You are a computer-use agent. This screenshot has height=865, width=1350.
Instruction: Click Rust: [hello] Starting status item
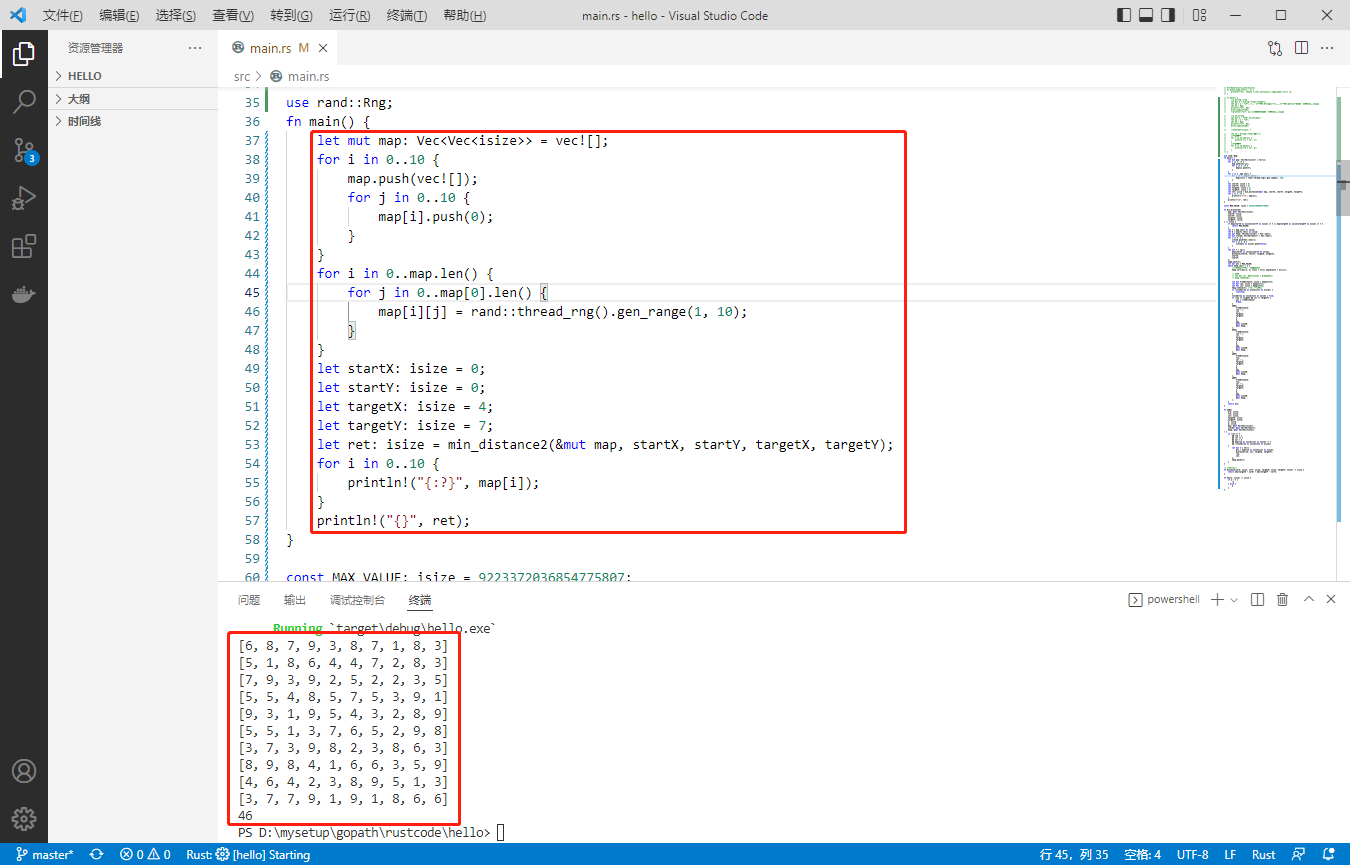tap(248, 855)
